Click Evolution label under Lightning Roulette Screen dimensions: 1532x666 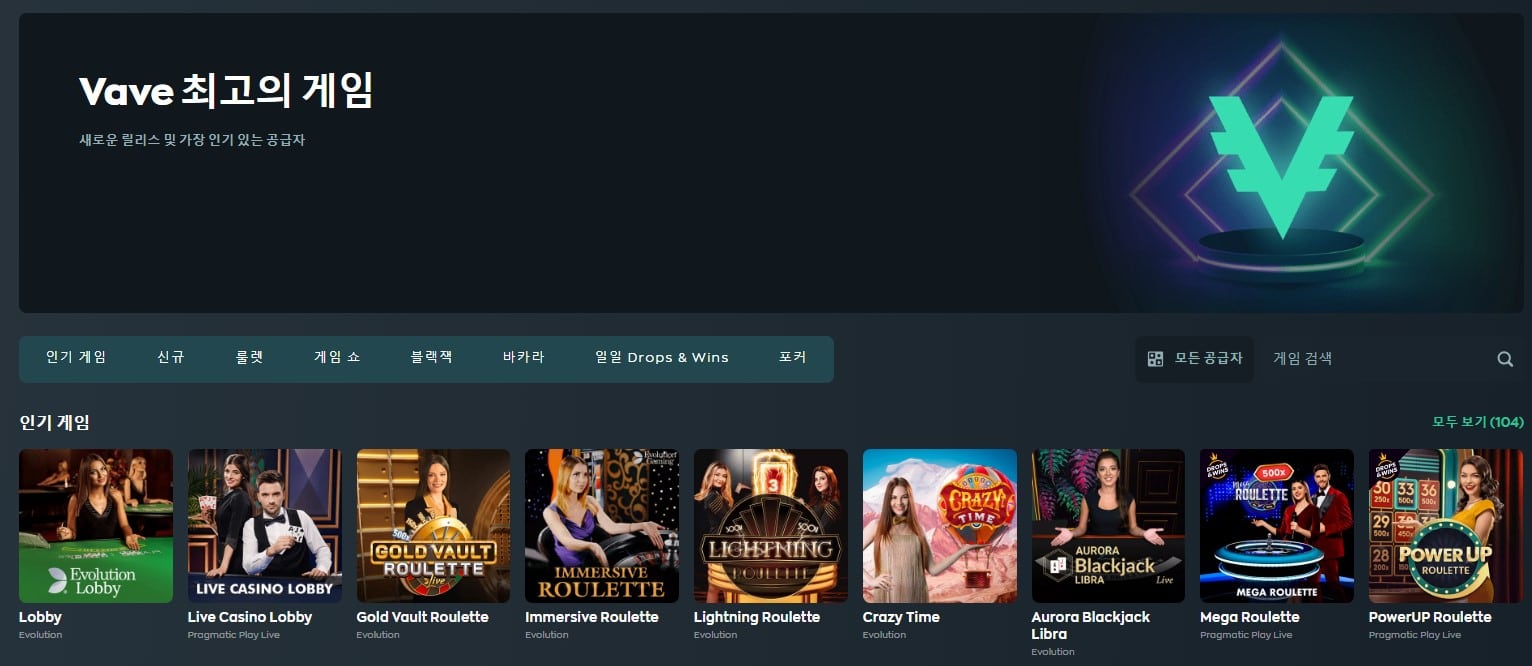point(715,635)
